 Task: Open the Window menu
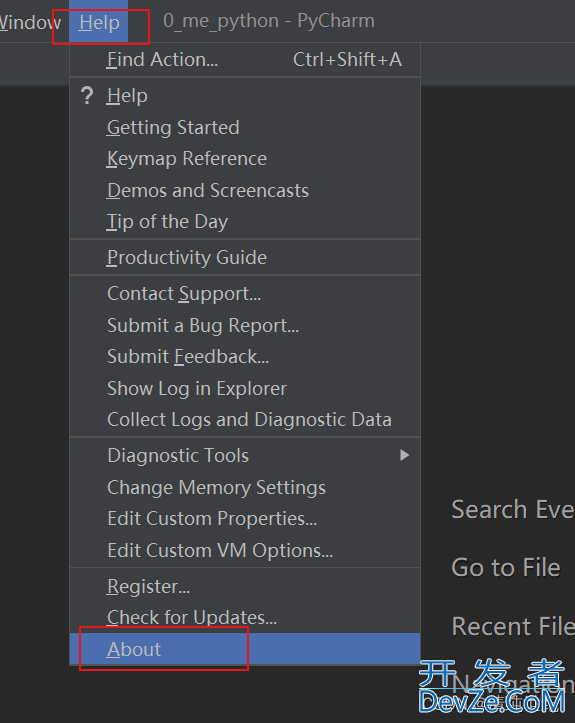(30, 22)
